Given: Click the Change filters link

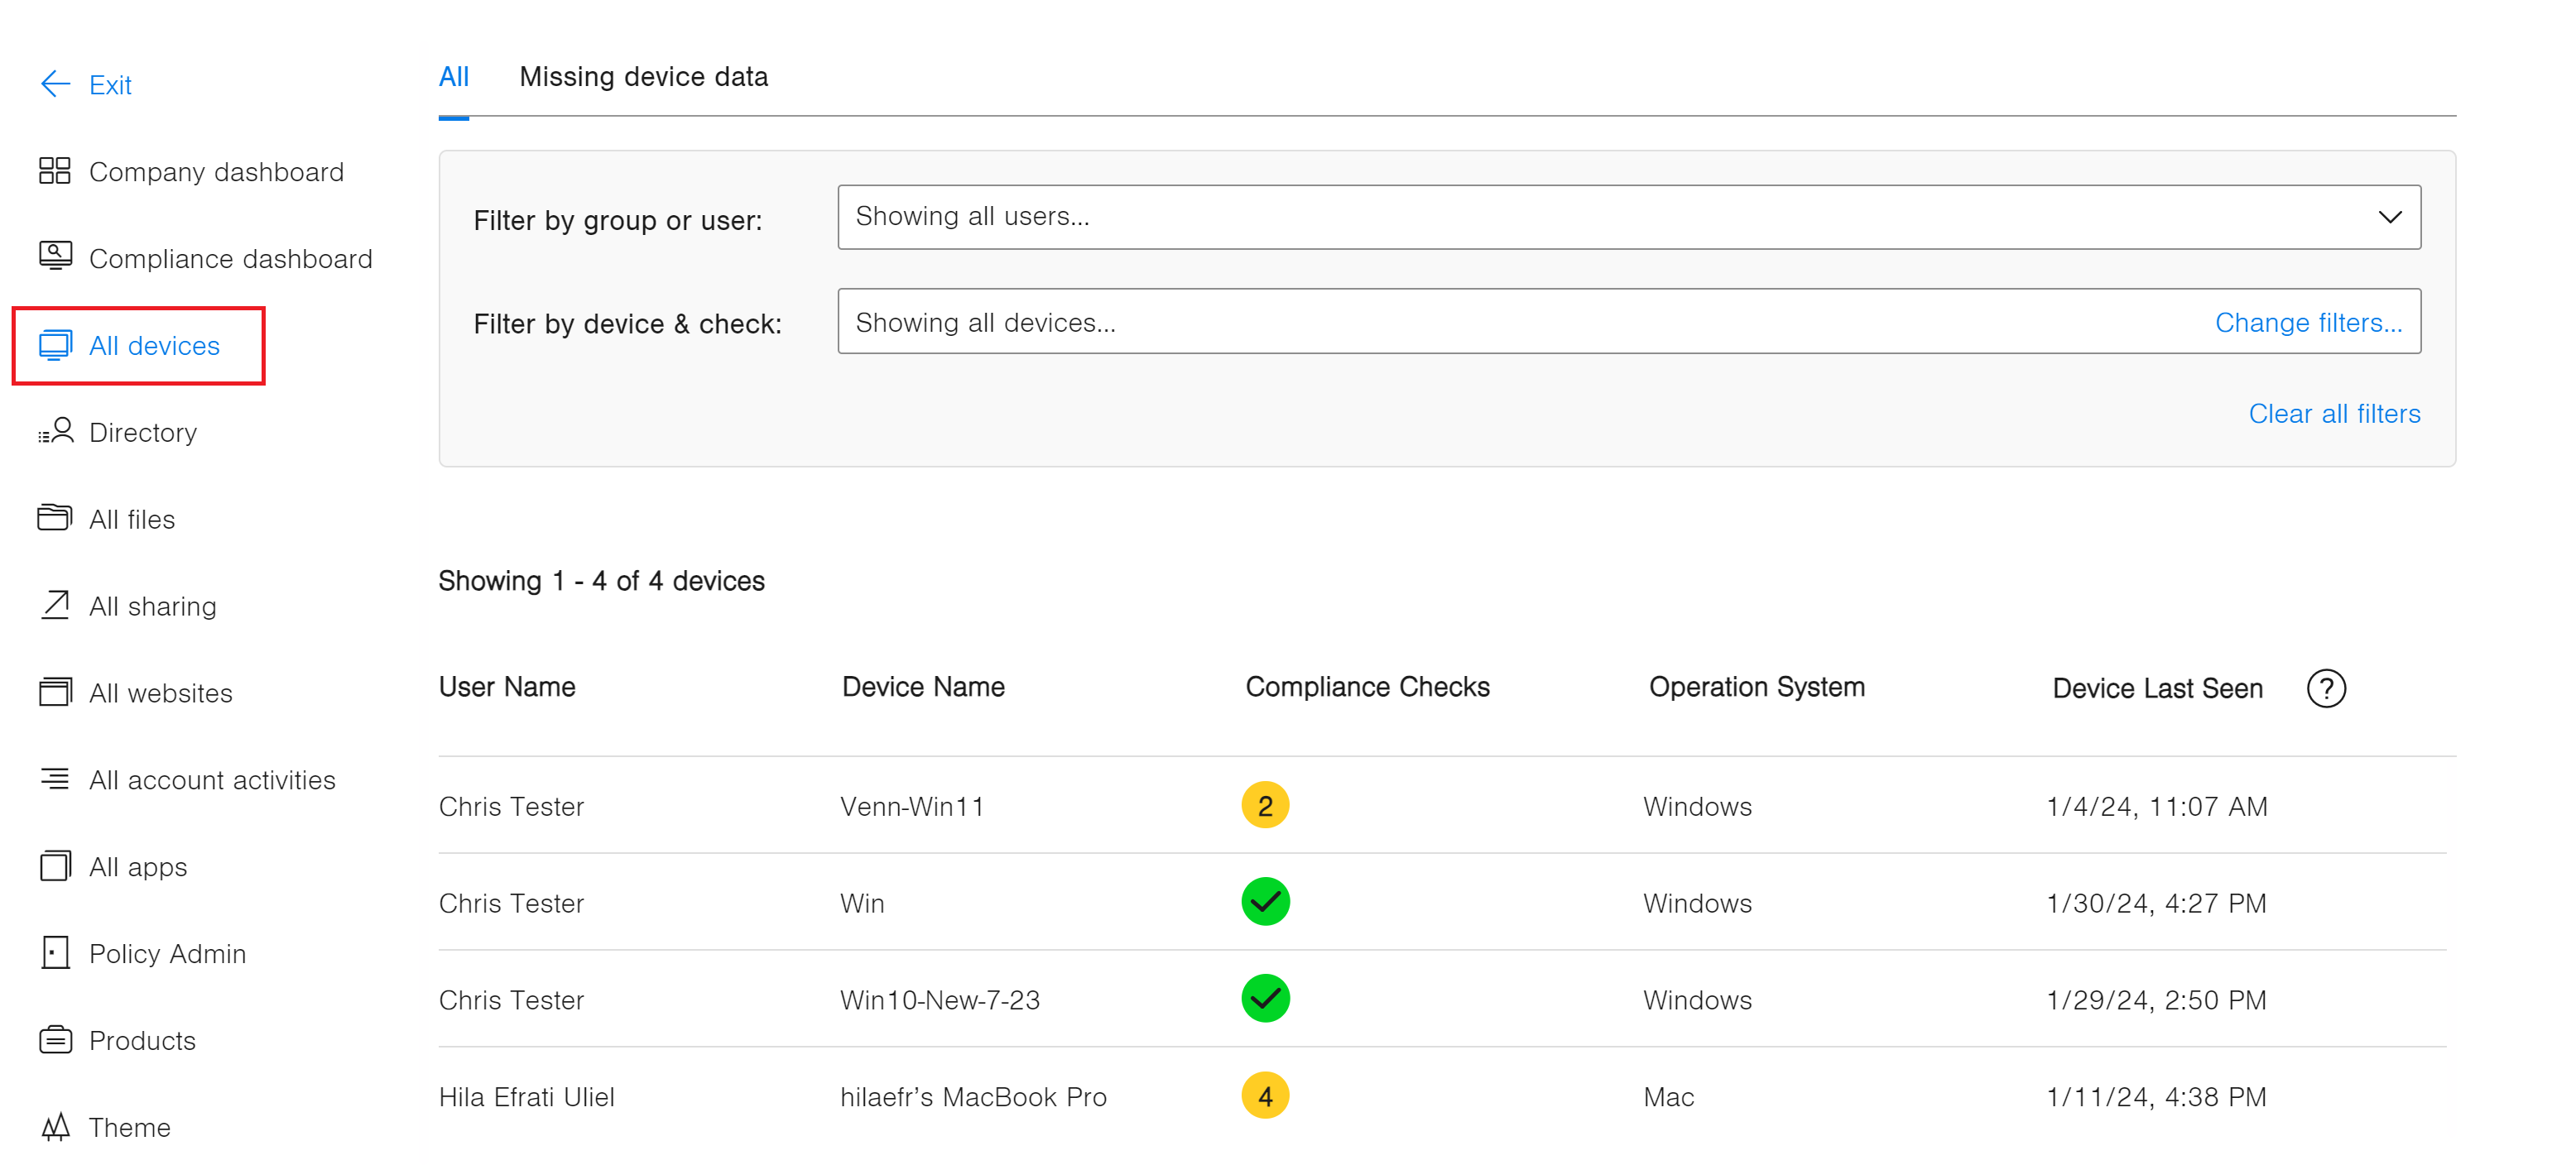Looking at the screenshot, I should pos(2307,322).
